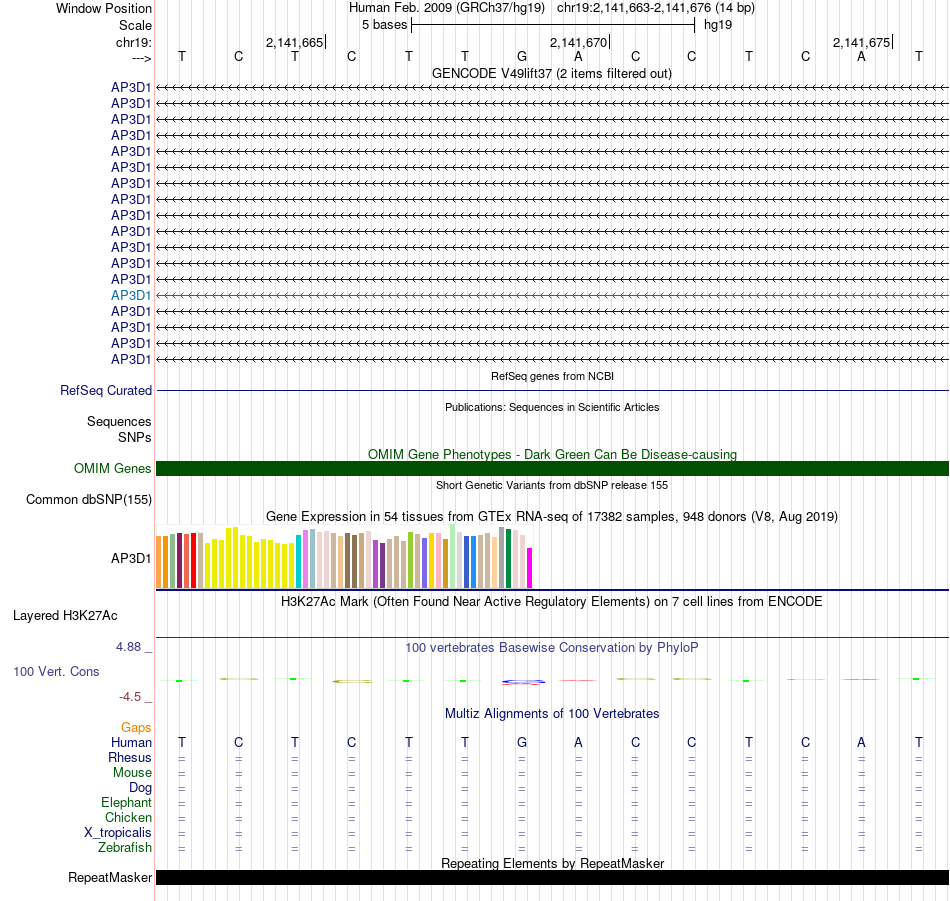Click '100 vertebrates Basewise Conservation by PhyloP' title
The height and width of the screenshot is (901, 950).
pyautogui.click(x=552, y=647)
